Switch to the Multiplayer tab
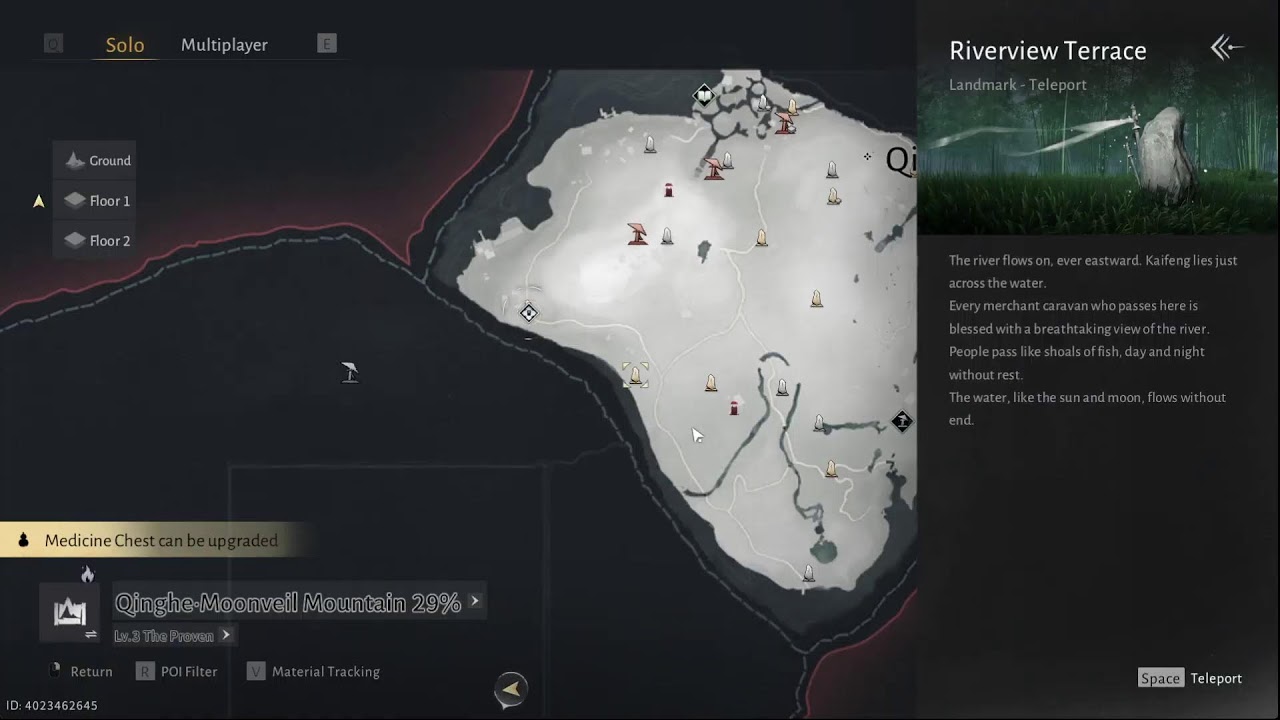 [224, 45]
